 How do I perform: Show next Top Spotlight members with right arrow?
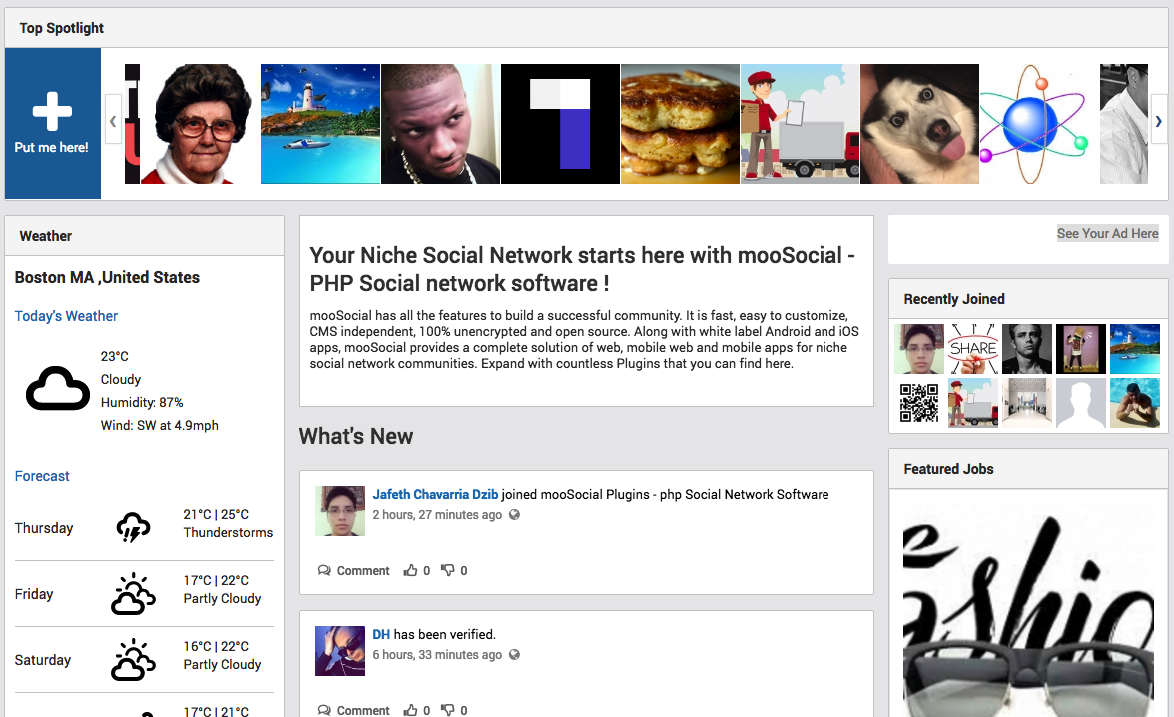click(1158, 120)
